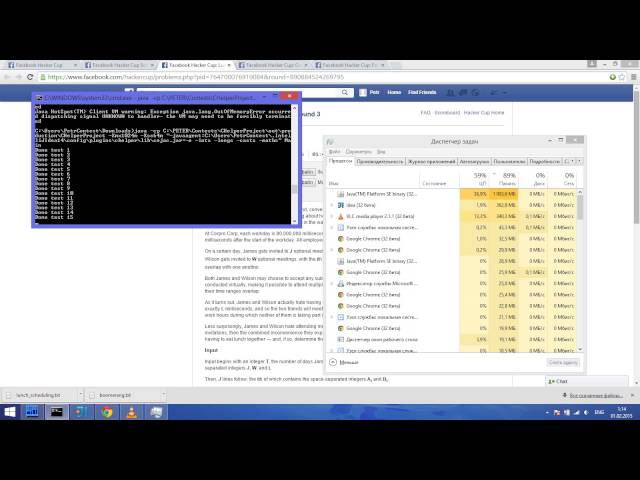Image resolution: width=640 pixels, height=480 pixels.
Task: Click the VLC media player process icon
Action: click(340, 216)
